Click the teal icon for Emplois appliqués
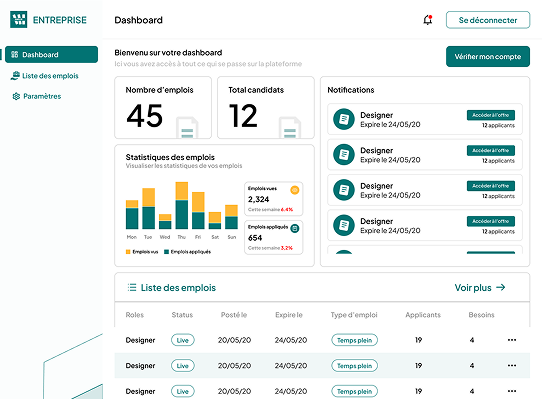The image size is (542, 399). tap(295, 228)
